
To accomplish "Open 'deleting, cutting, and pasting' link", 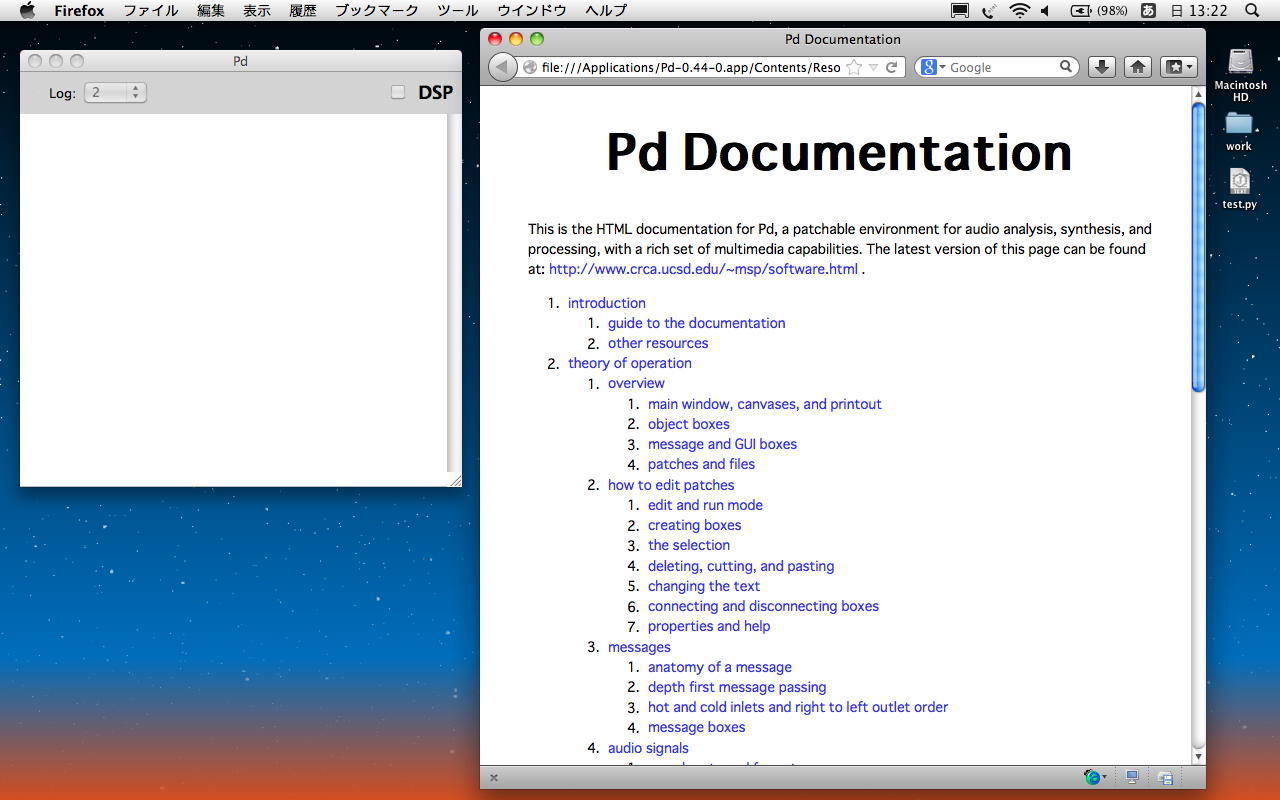I will pyautogui.click(x=741, y=566).
